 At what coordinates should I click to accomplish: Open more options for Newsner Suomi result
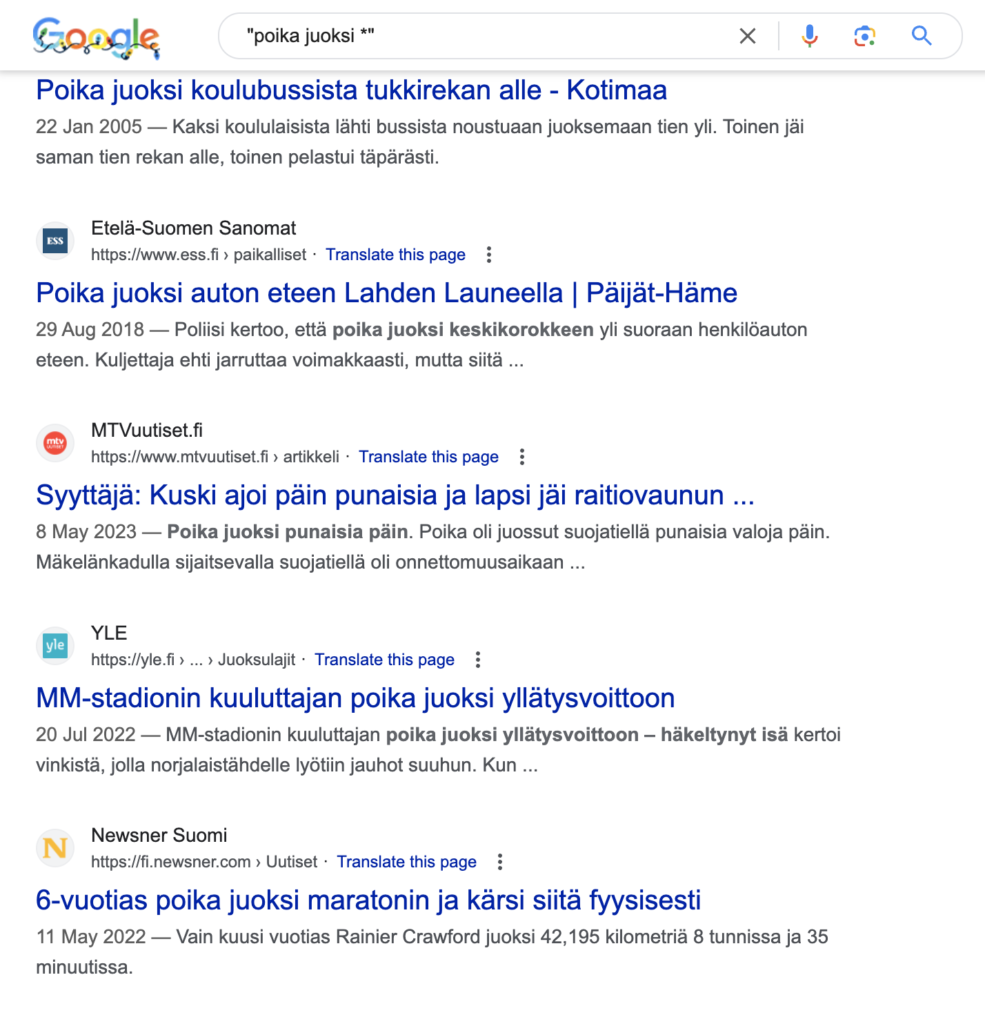[500, 862]
